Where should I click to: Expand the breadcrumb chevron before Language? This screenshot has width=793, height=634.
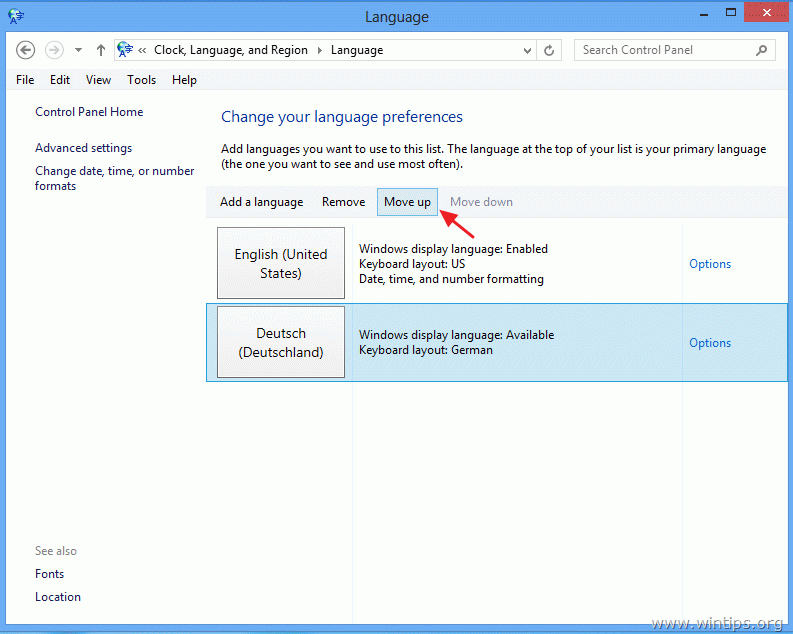click(320, 50)
